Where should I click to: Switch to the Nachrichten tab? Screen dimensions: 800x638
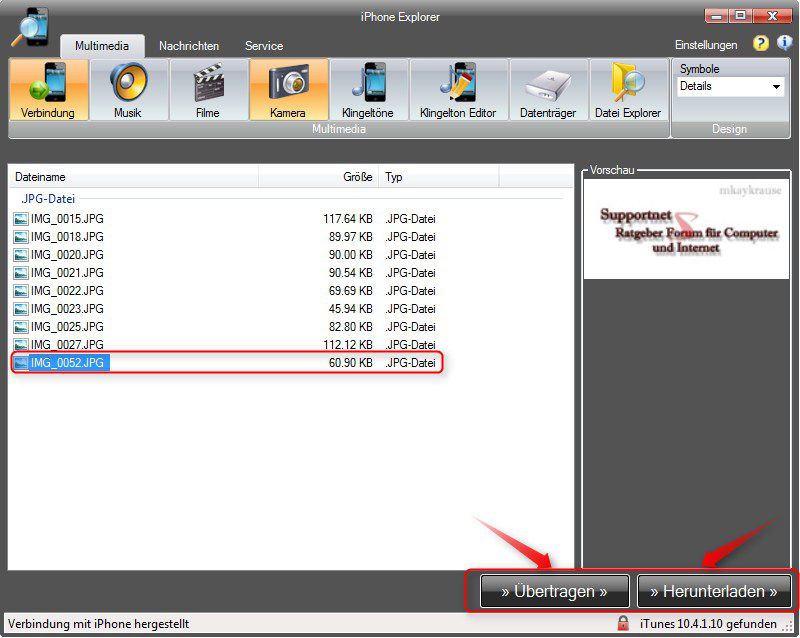pyautogui.click(x=189, y=46)
